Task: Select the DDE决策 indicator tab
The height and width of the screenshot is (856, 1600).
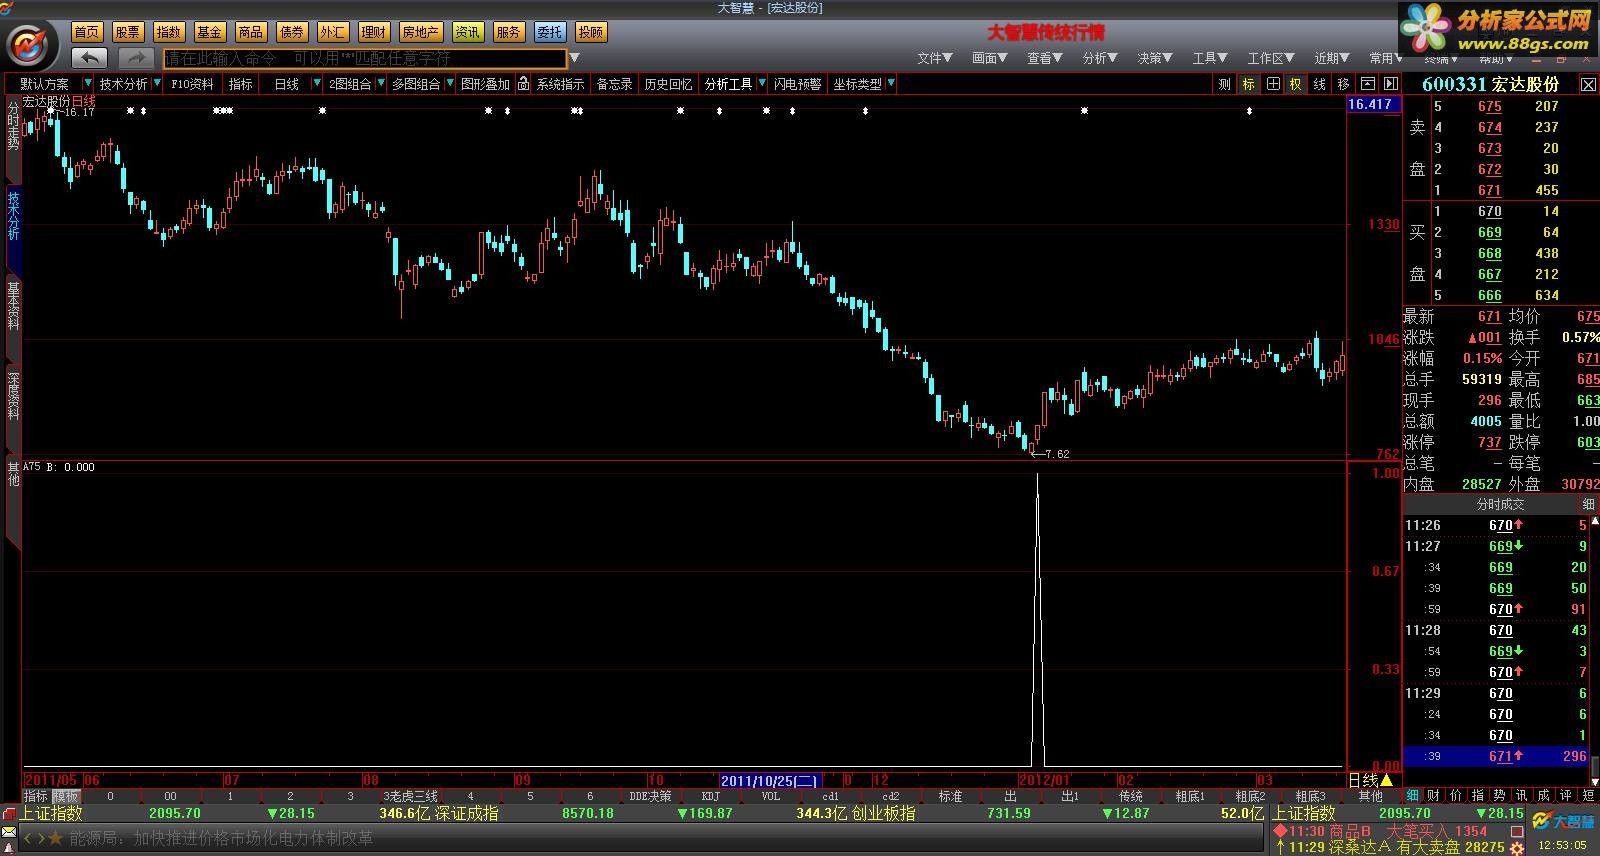Action: (650, 796)
